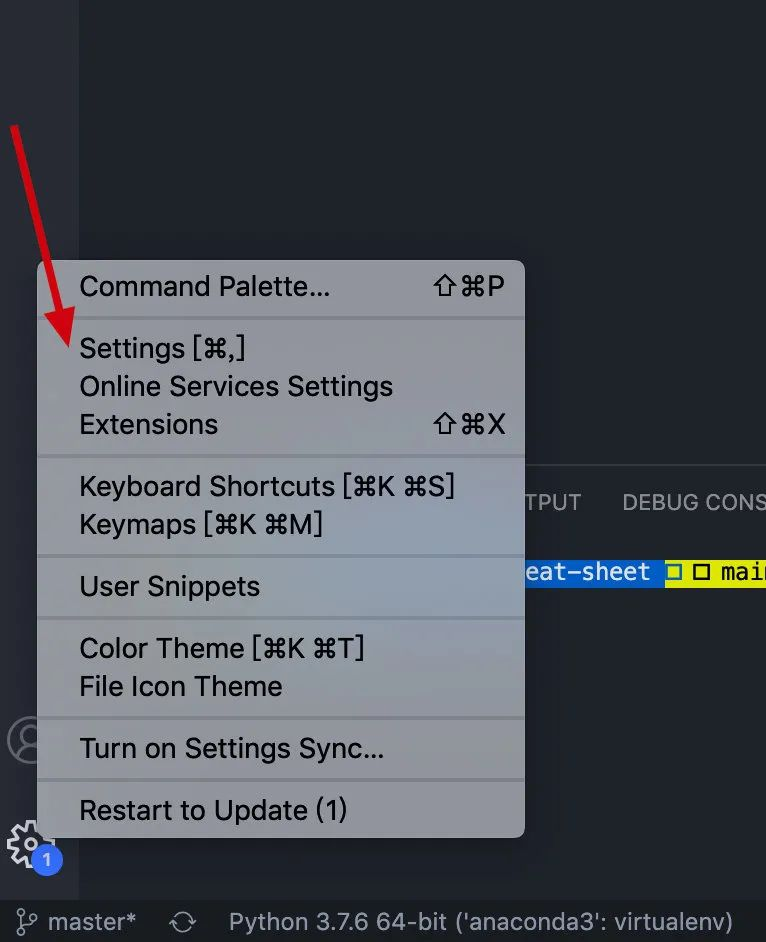Click the master branch name in status bar
The width and height of the screenshot is (766, 942).
pyautogui.click(x=92, y=922)
